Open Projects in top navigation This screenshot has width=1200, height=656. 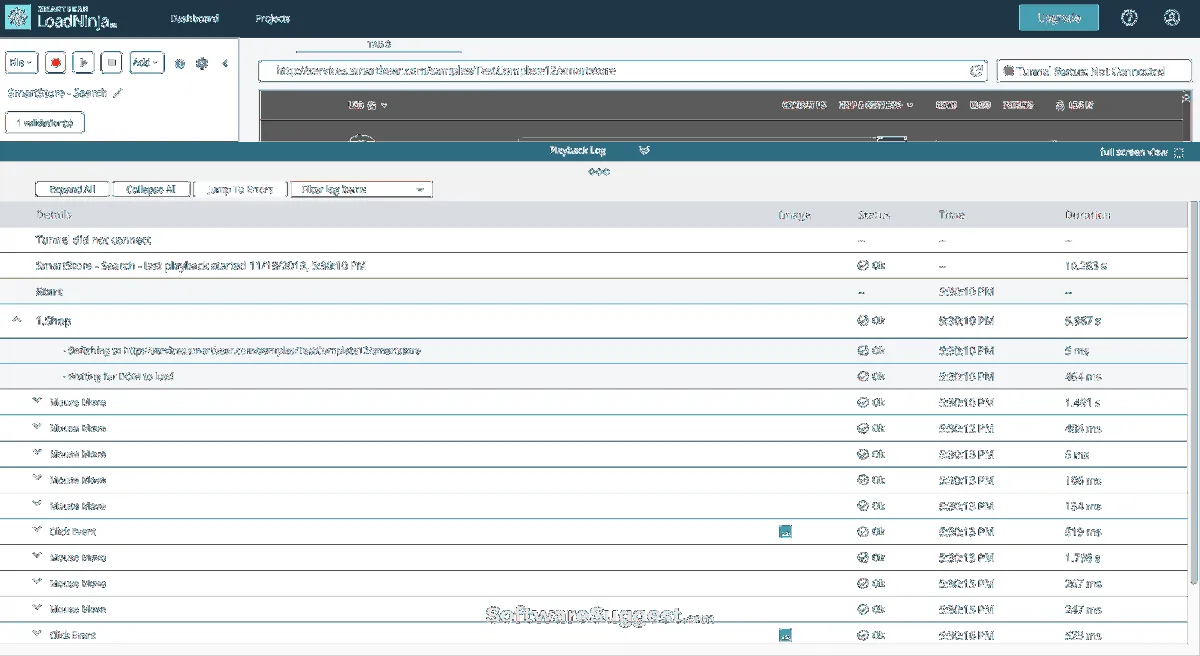click(272, 19)
